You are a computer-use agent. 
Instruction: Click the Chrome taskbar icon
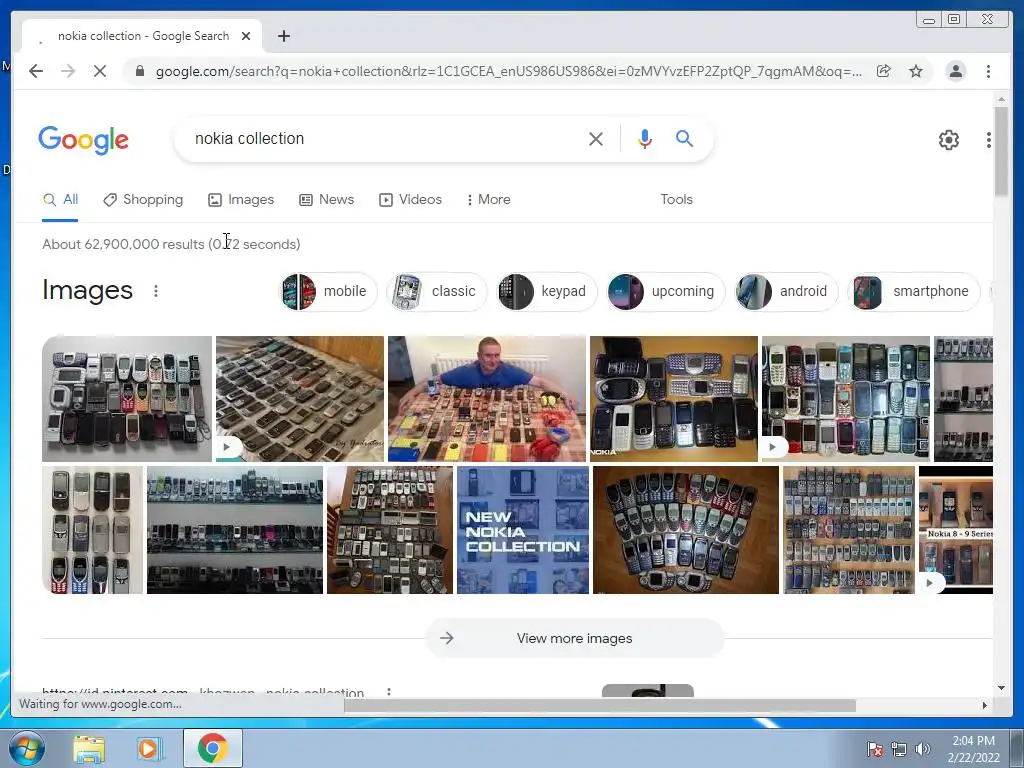212,748
